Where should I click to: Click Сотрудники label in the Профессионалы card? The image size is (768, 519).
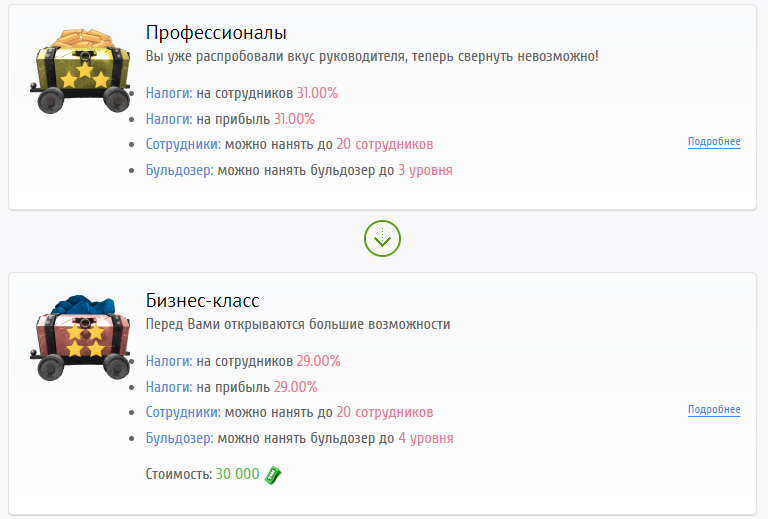tap(183, 144)
